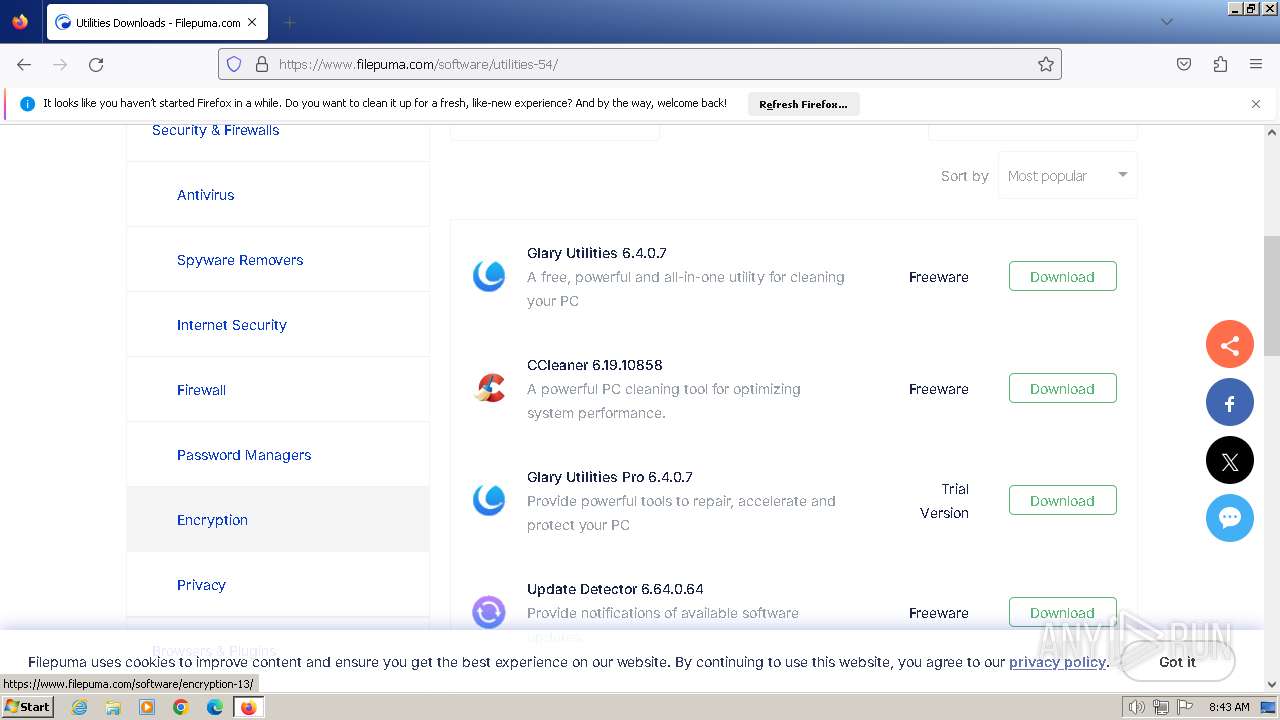Click the page vertical scrollbar thumb
The width and height of the screenshot is (1280, 720).
coord(1272,296)
